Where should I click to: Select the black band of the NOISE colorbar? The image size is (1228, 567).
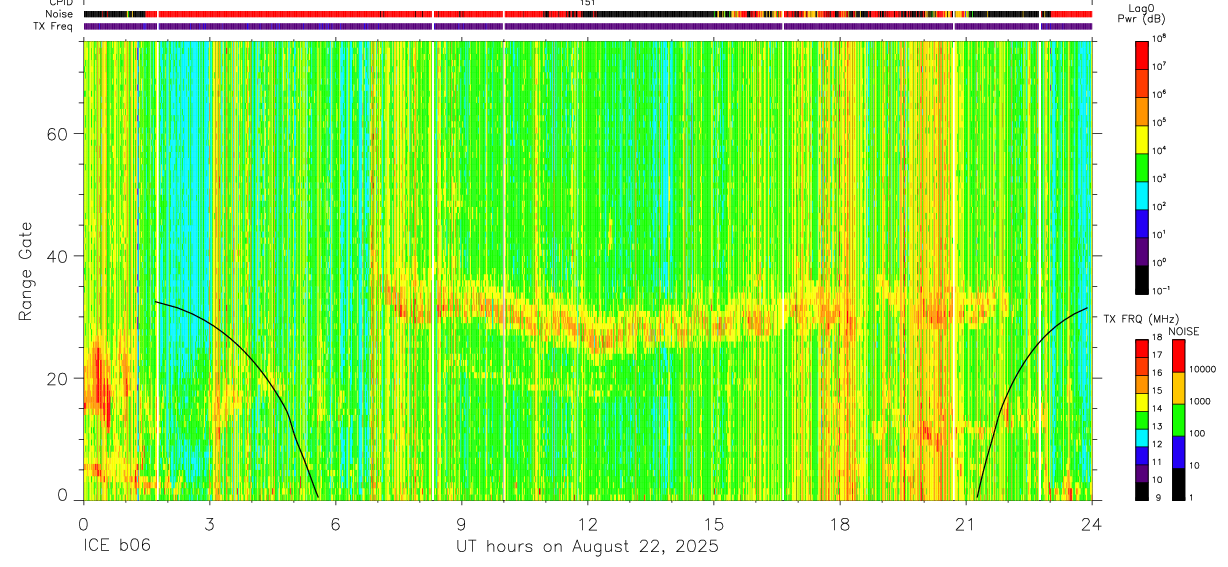(1179, 484)
